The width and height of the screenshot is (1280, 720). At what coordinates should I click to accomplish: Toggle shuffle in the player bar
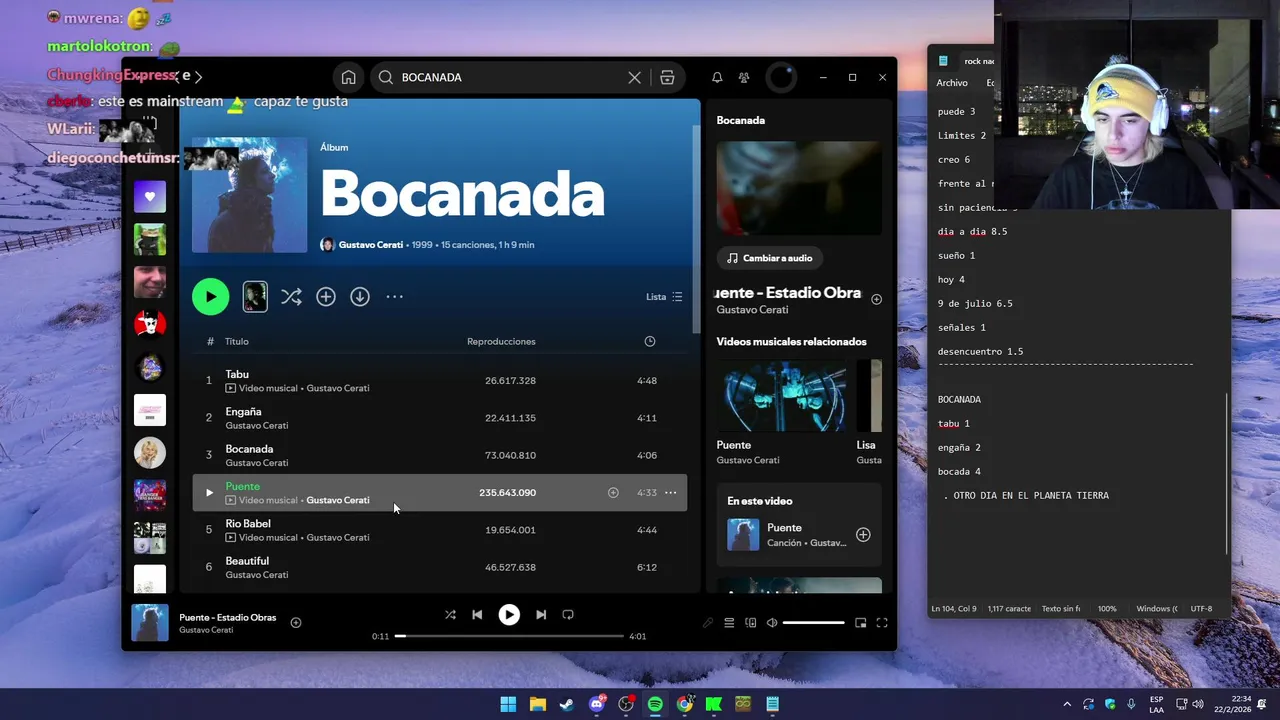pyautogui.click(x=450, y=615)
